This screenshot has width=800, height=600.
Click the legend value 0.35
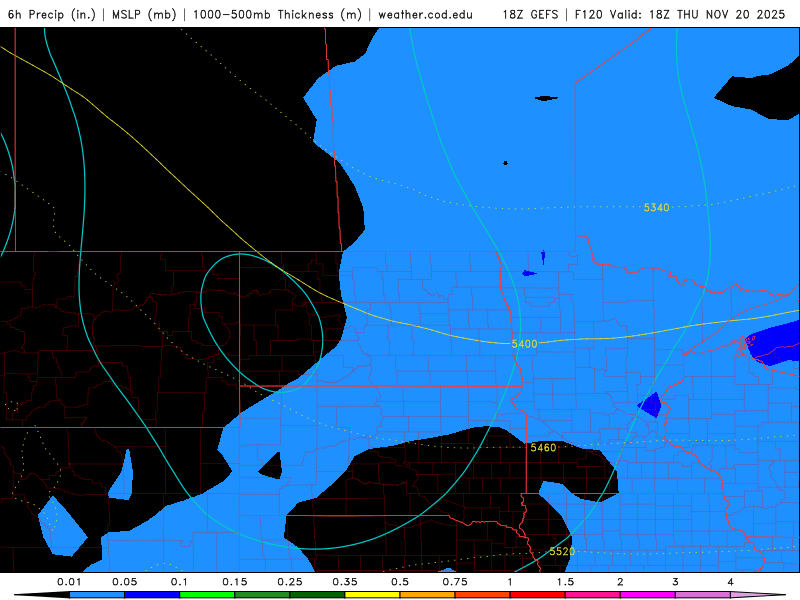(345, 582)
